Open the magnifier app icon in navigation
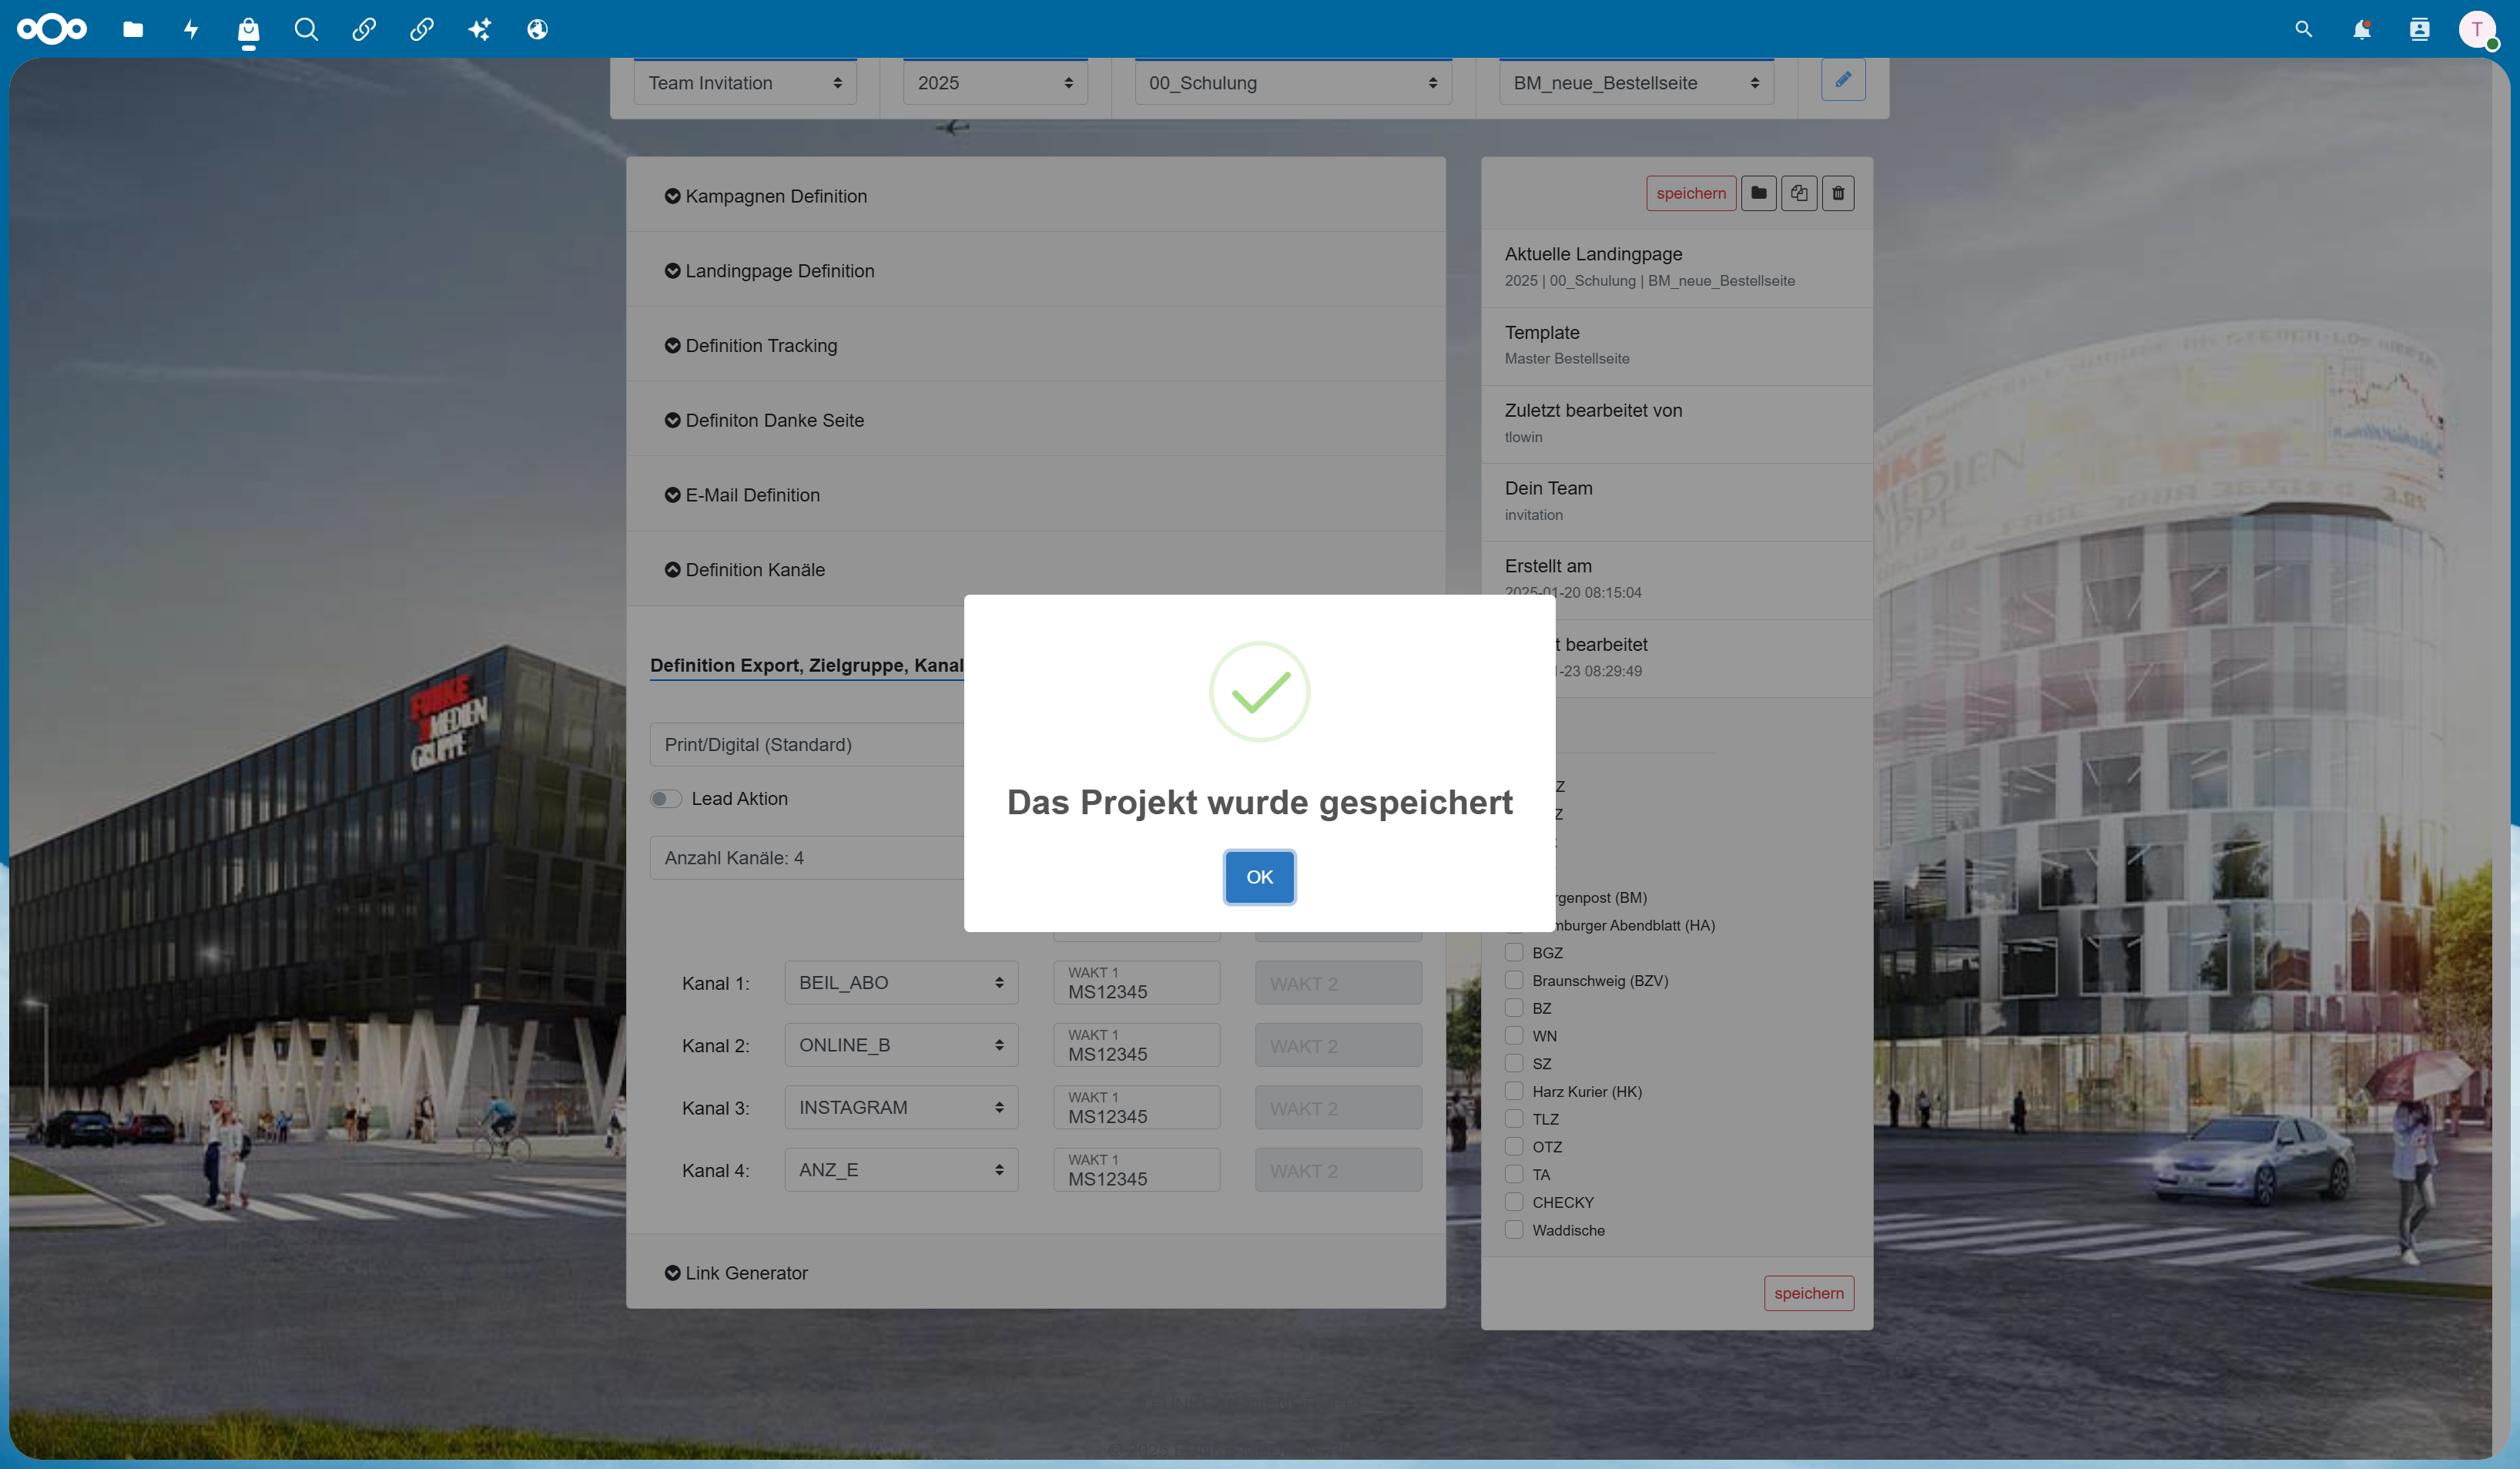The image size is (2520, 1469). pyautogui.click(x=306, y=29)
